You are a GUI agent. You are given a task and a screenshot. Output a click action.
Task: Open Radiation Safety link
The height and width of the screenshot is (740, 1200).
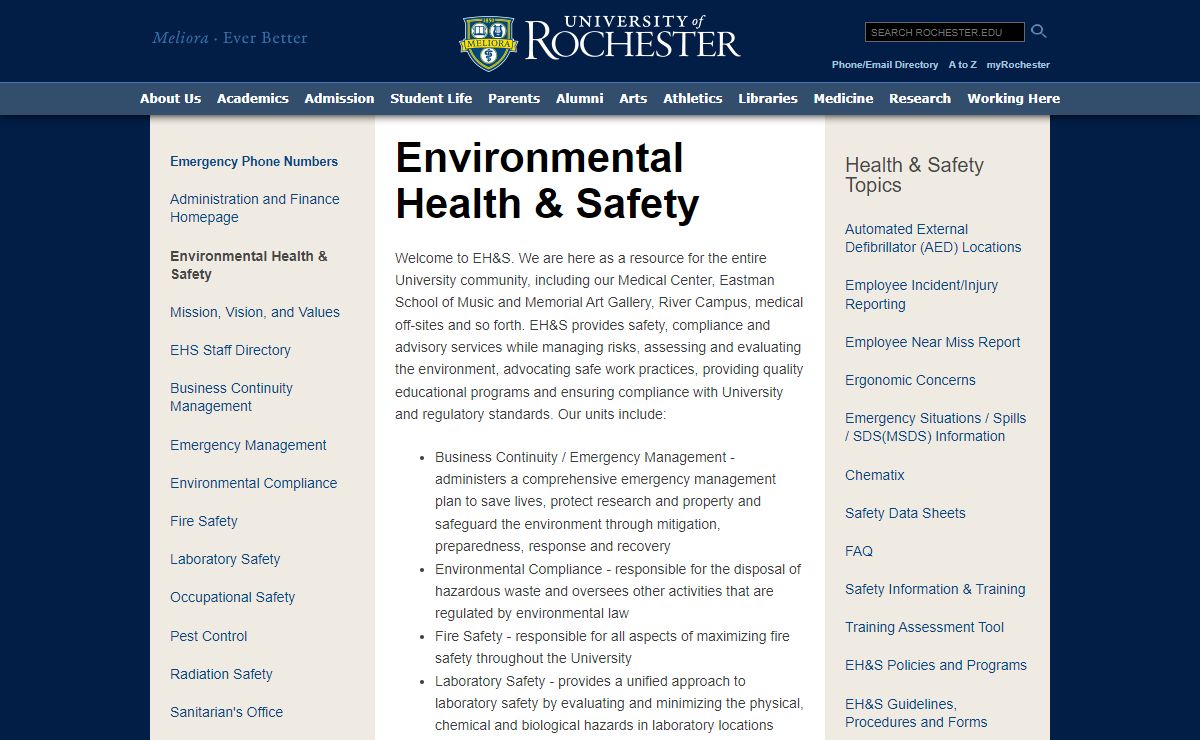221,674
